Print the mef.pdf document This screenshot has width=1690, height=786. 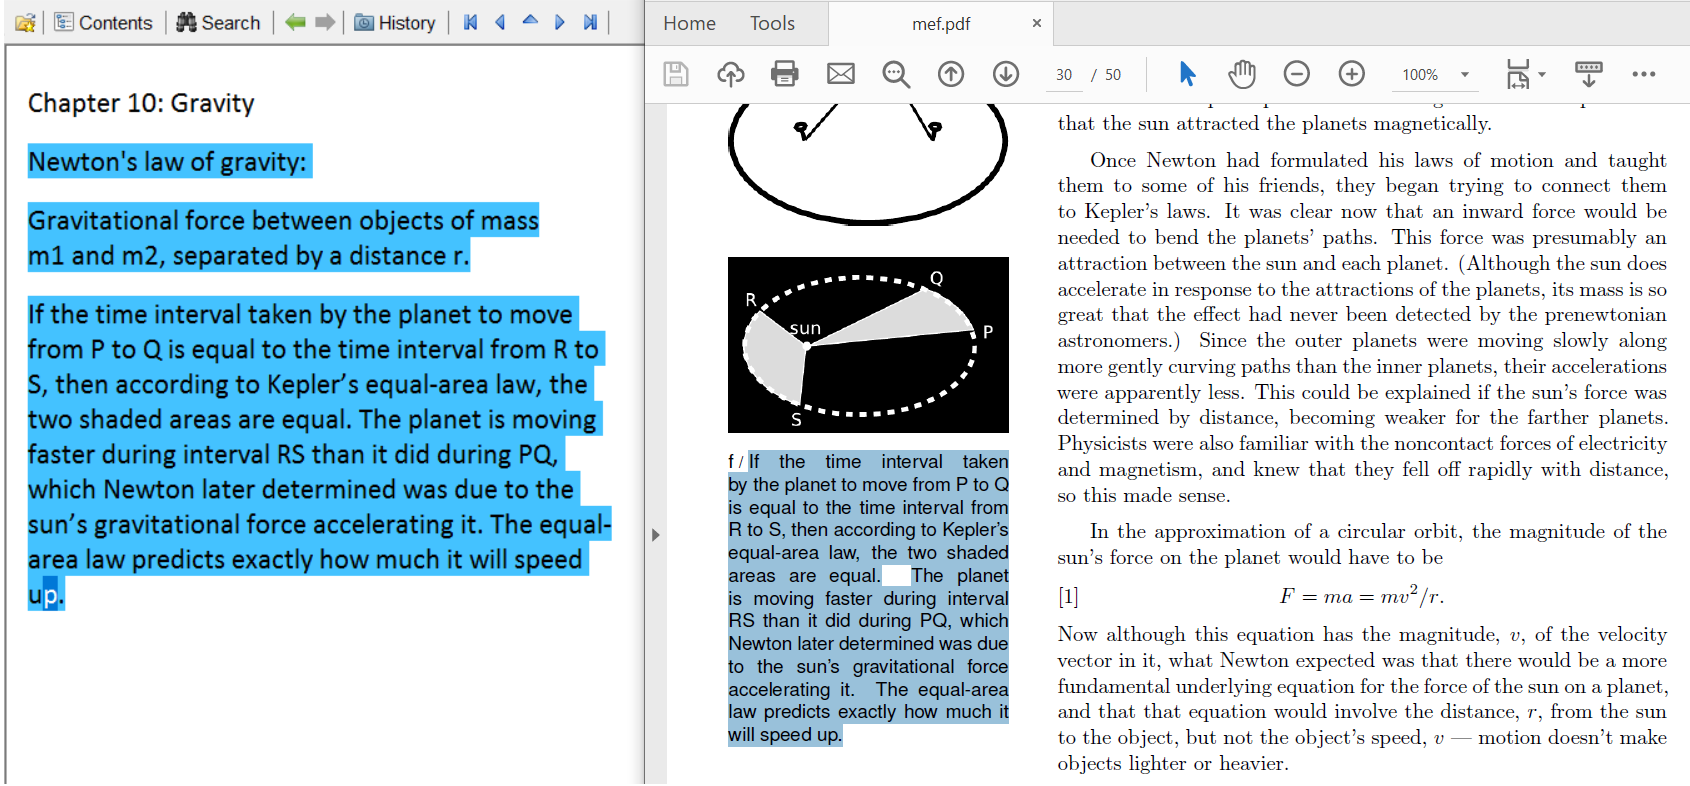point(785,74)
